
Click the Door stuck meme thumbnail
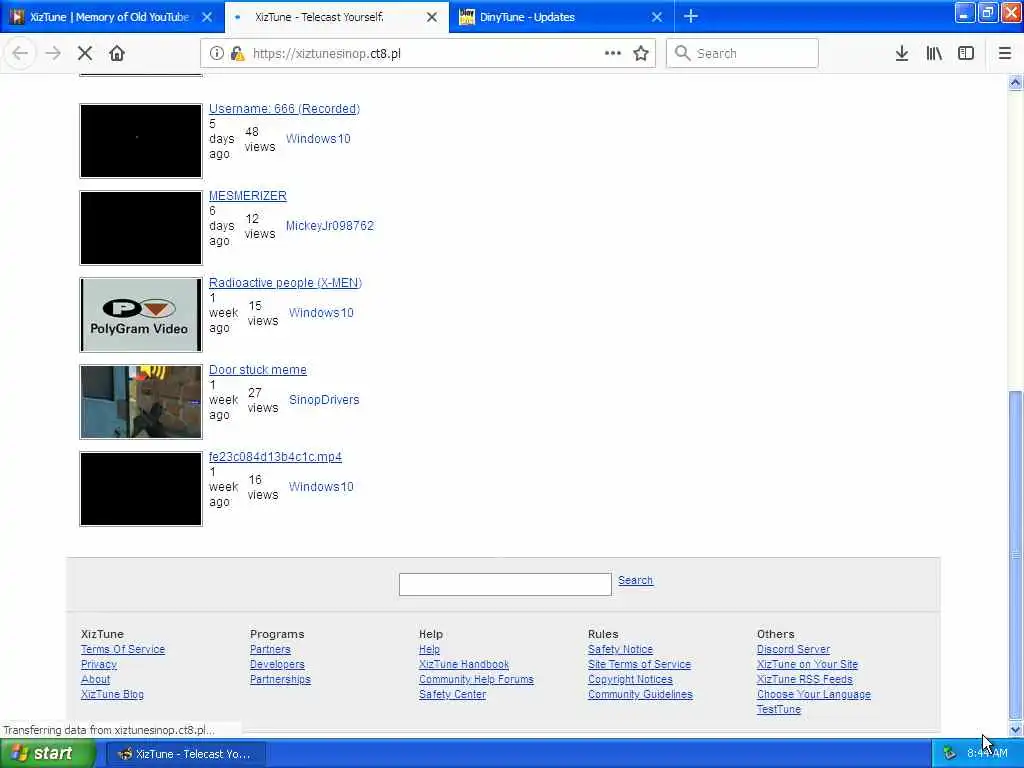[141, 401]
